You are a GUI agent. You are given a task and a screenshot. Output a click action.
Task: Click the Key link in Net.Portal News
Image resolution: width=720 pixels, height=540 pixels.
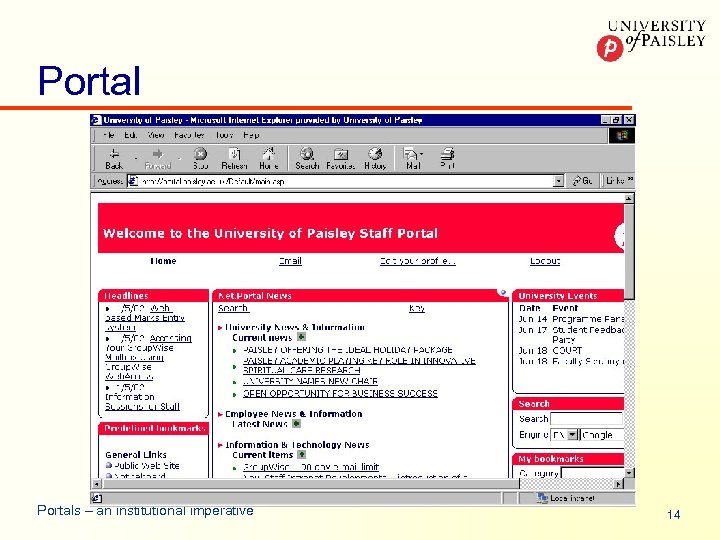point(416,308)
